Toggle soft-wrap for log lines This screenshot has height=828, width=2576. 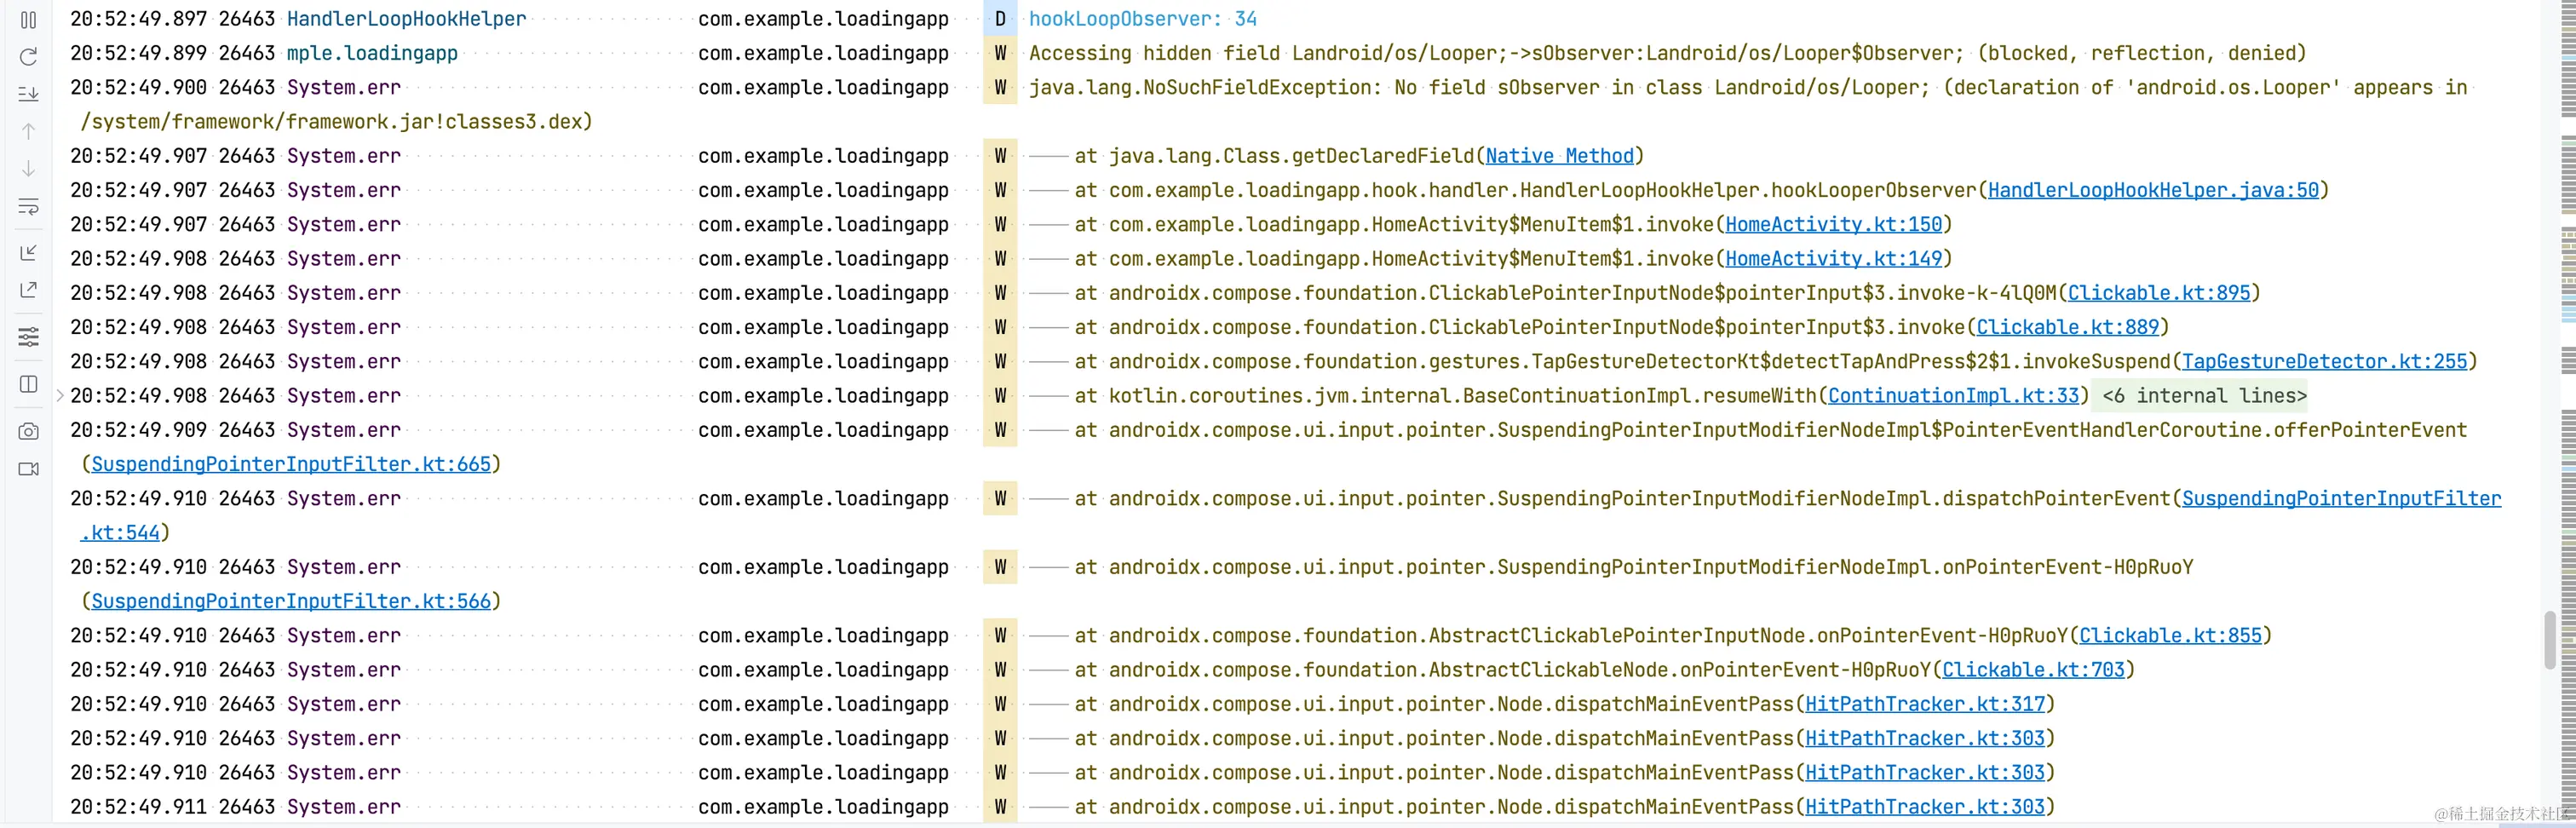[x=28, y=207]
